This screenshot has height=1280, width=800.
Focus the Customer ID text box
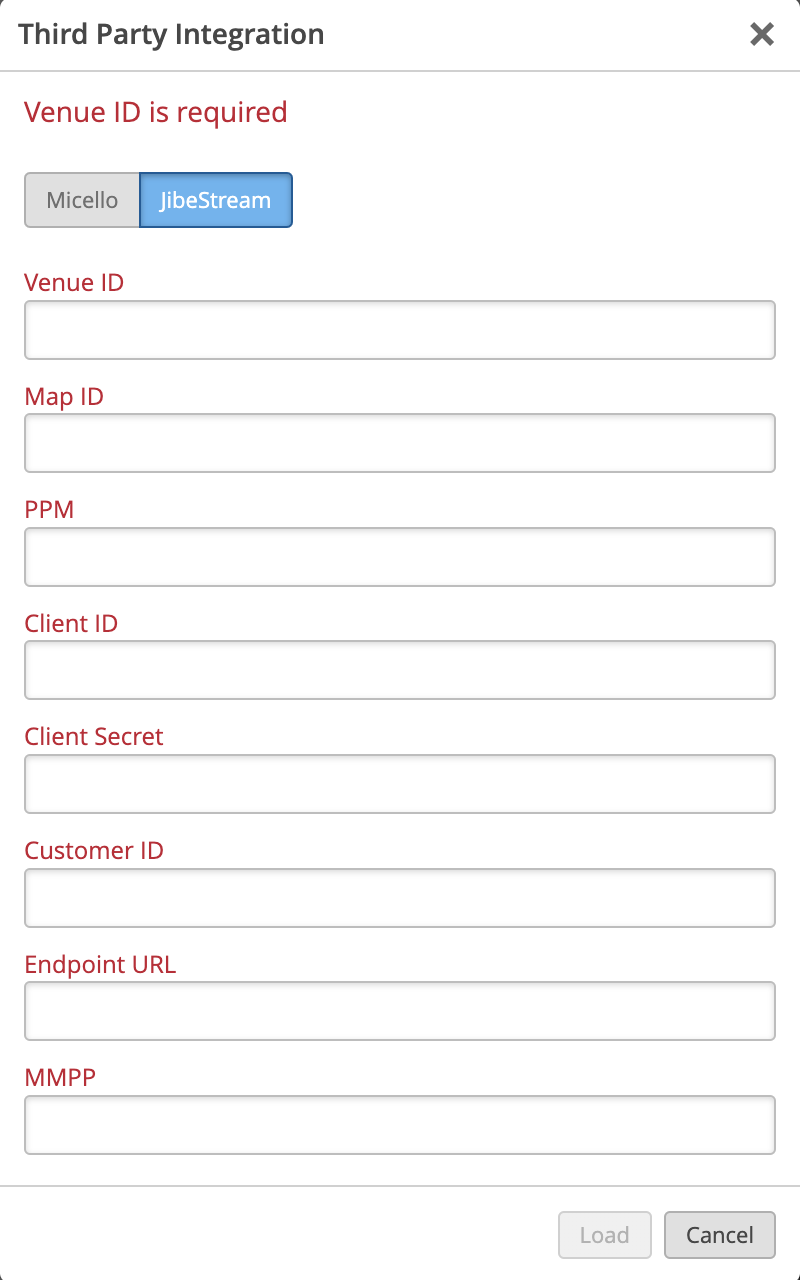pos(400,898)
